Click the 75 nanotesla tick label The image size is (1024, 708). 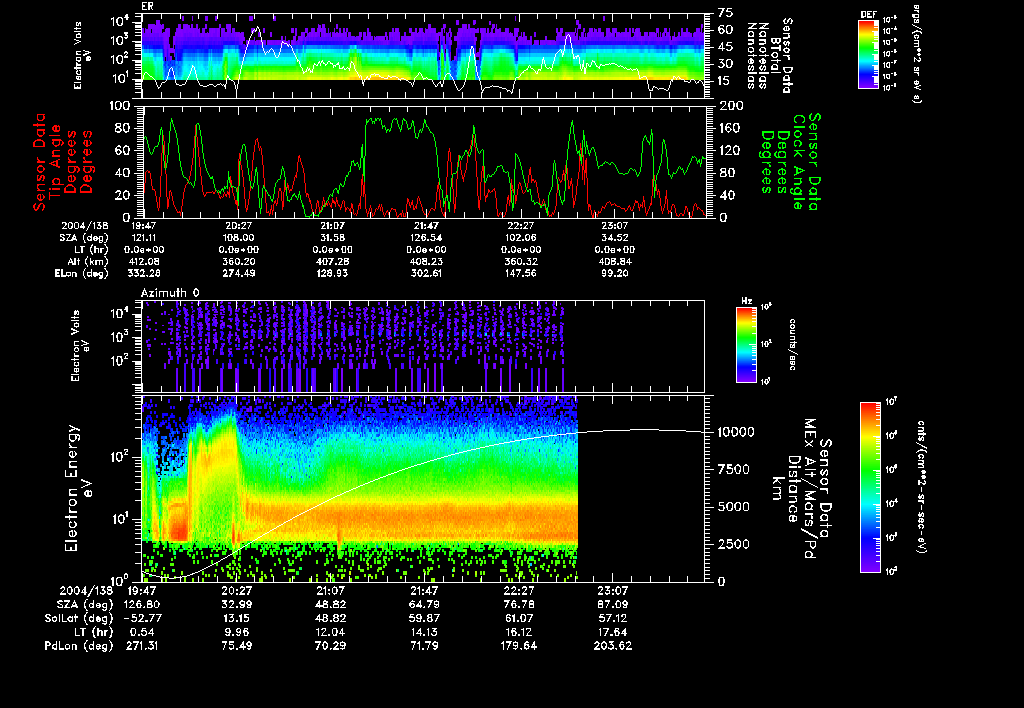click(x=726, y=12)
